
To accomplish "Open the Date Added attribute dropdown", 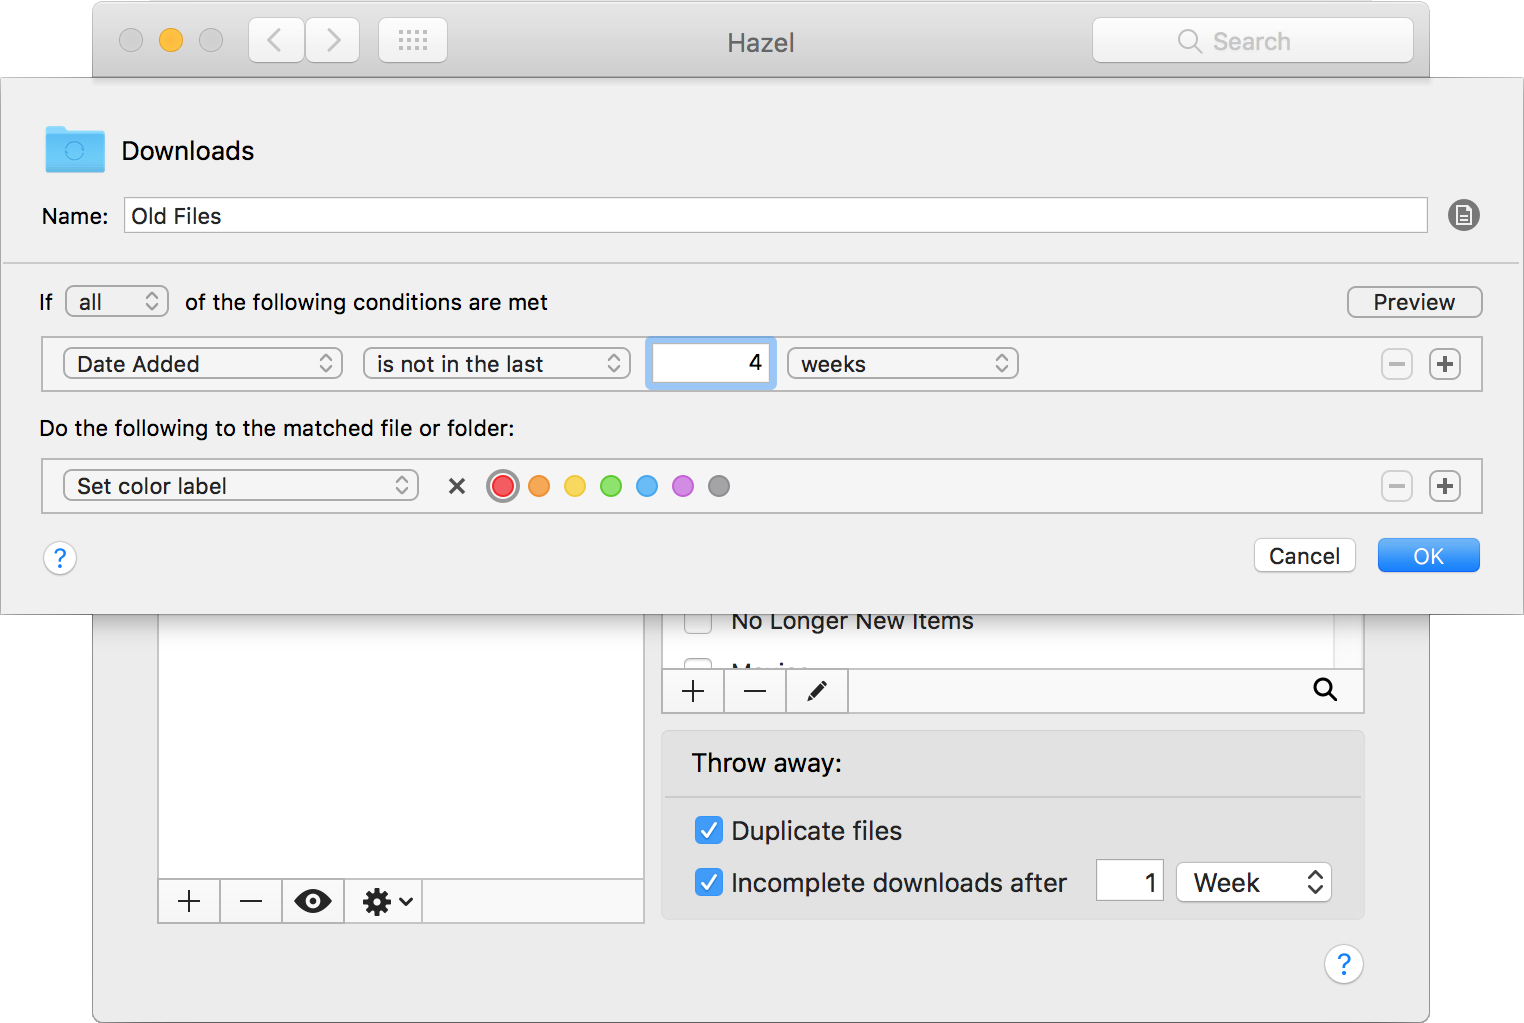I will click(x=203, y=364).
